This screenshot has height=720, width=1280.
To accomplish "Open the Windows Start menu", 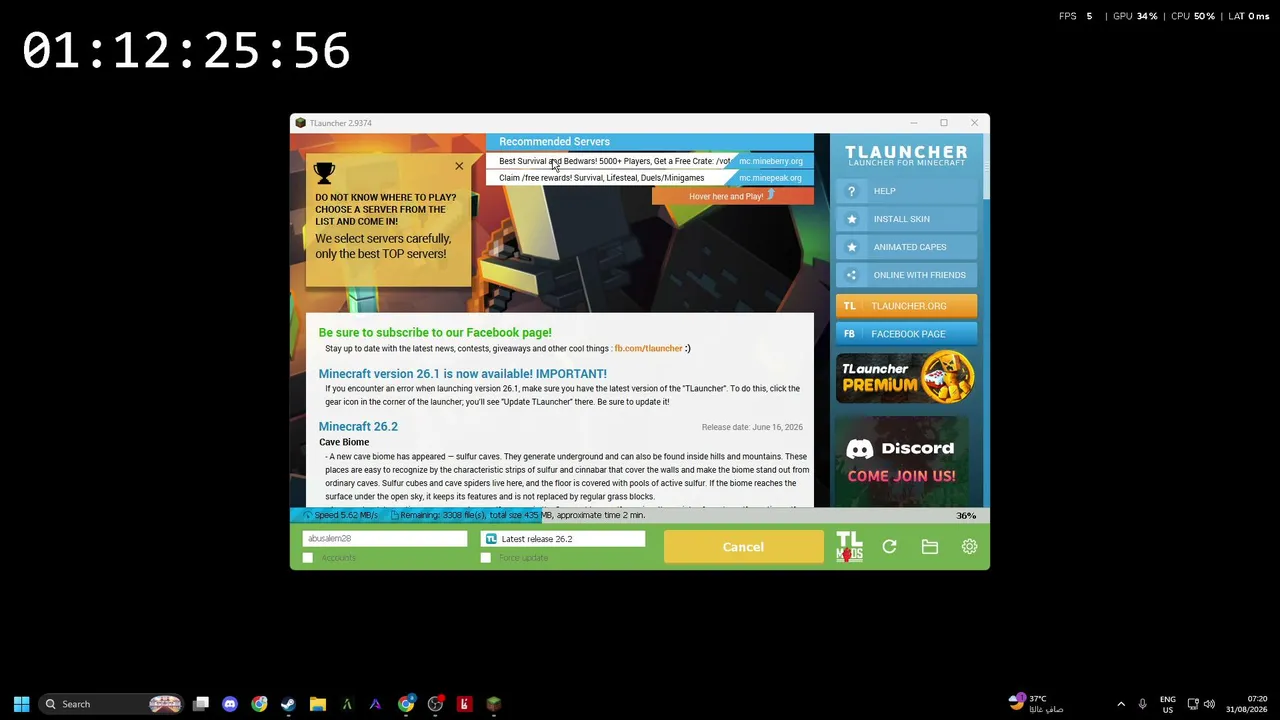I will point(21,704).
